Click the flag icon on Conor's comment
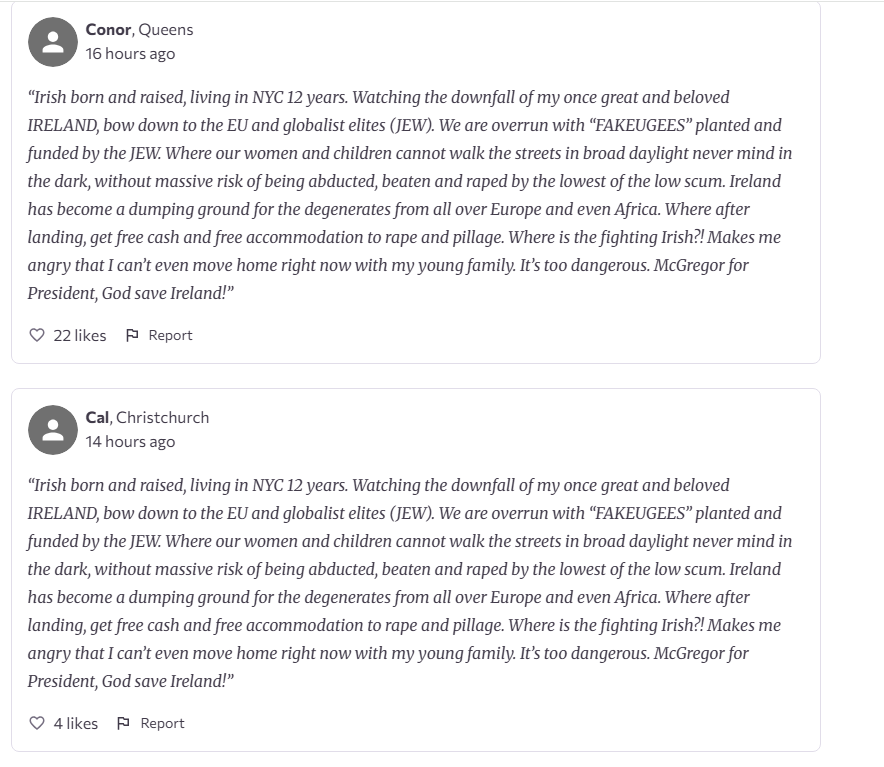884x767 pixels. 132,336
